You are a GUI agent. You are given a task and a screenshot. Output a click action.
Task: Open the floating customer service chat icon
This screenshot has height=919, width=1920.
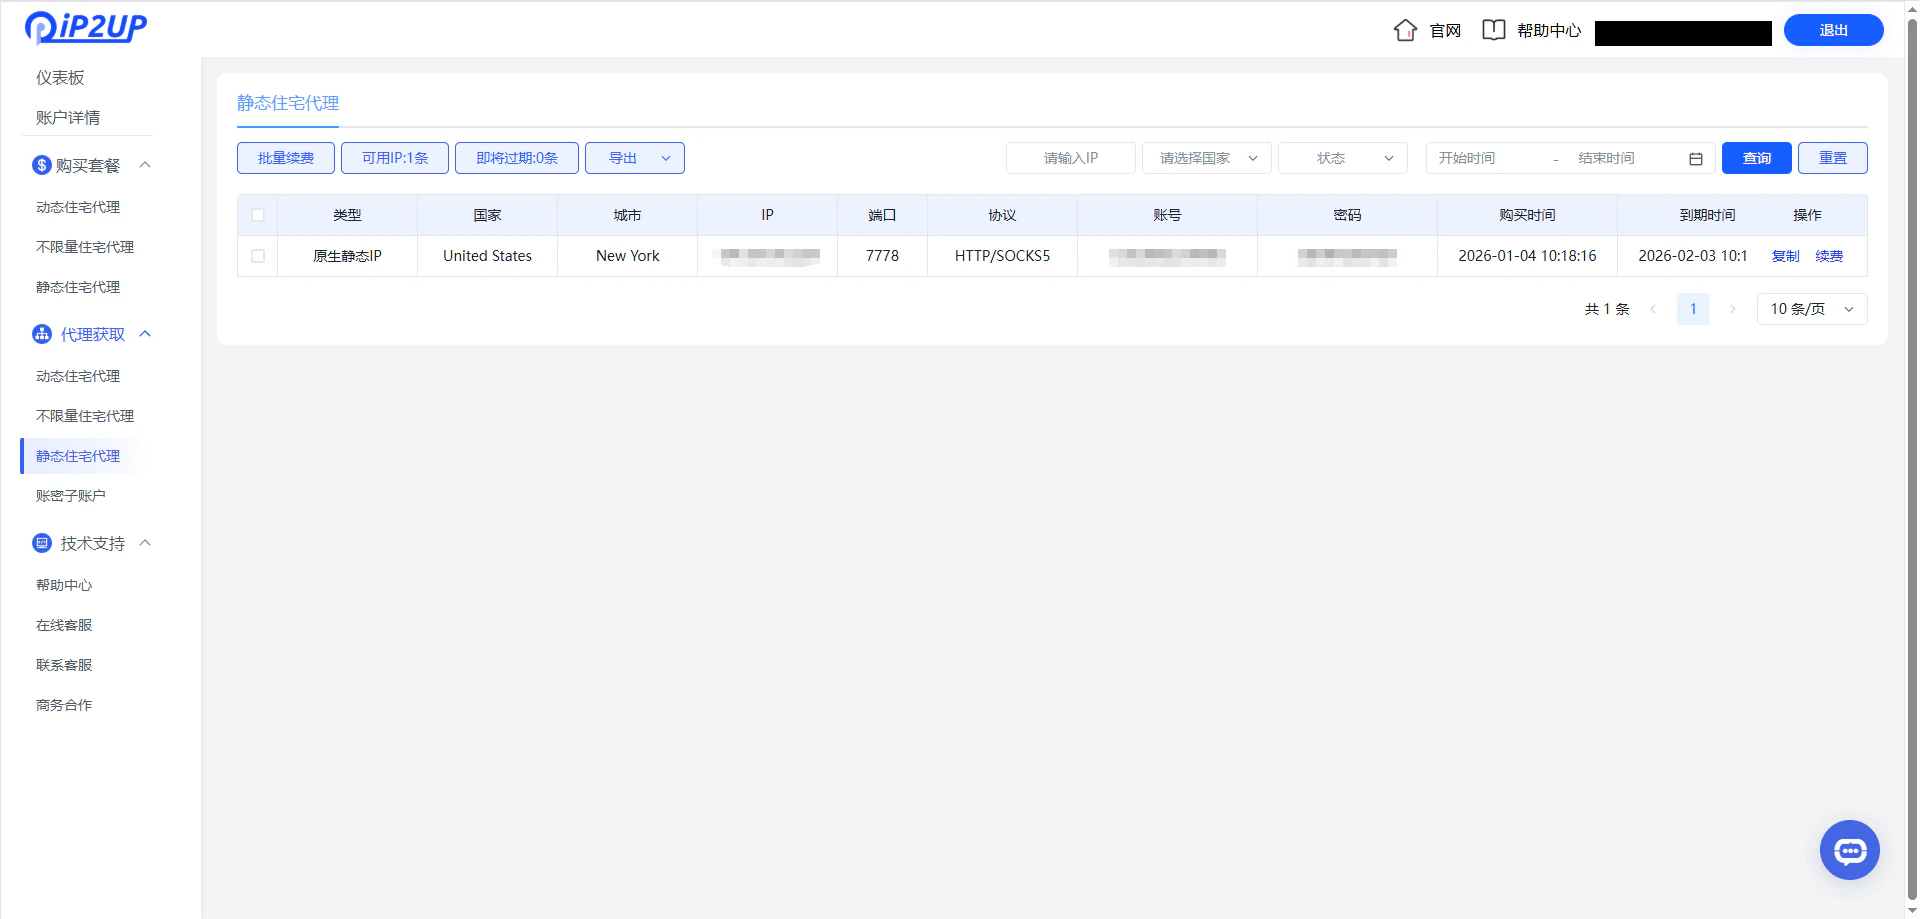pyautogui.click(x=1849, y=849)
